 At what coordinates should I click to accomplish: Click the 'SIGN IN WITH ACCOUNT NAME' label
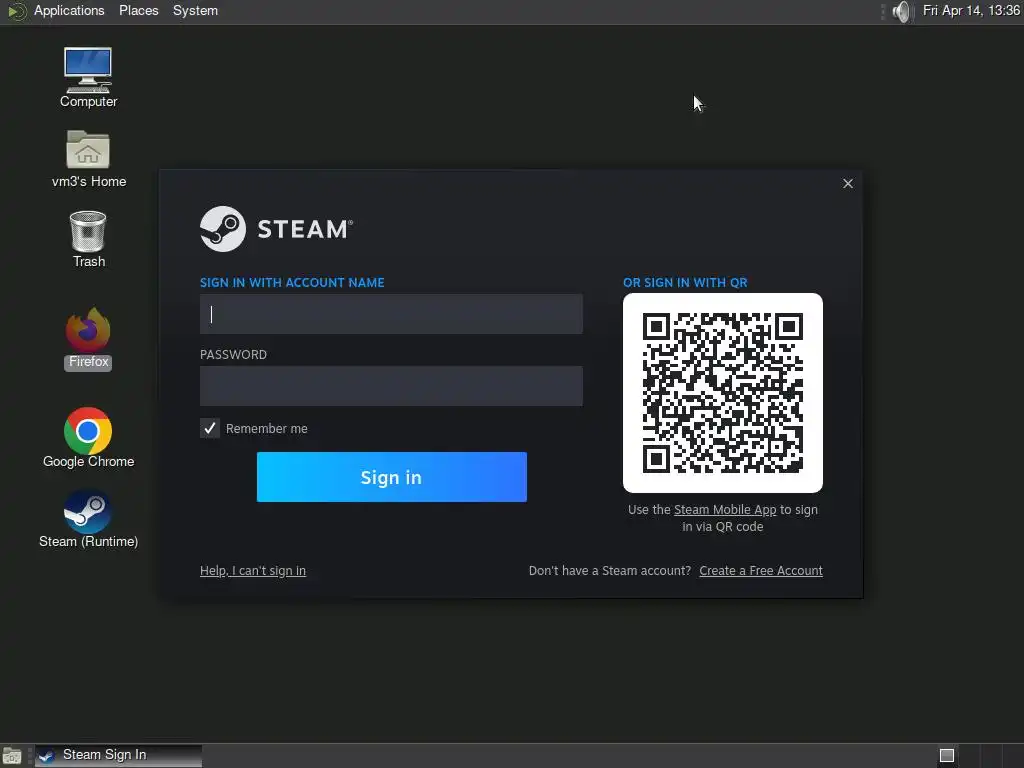coord(292,283)
